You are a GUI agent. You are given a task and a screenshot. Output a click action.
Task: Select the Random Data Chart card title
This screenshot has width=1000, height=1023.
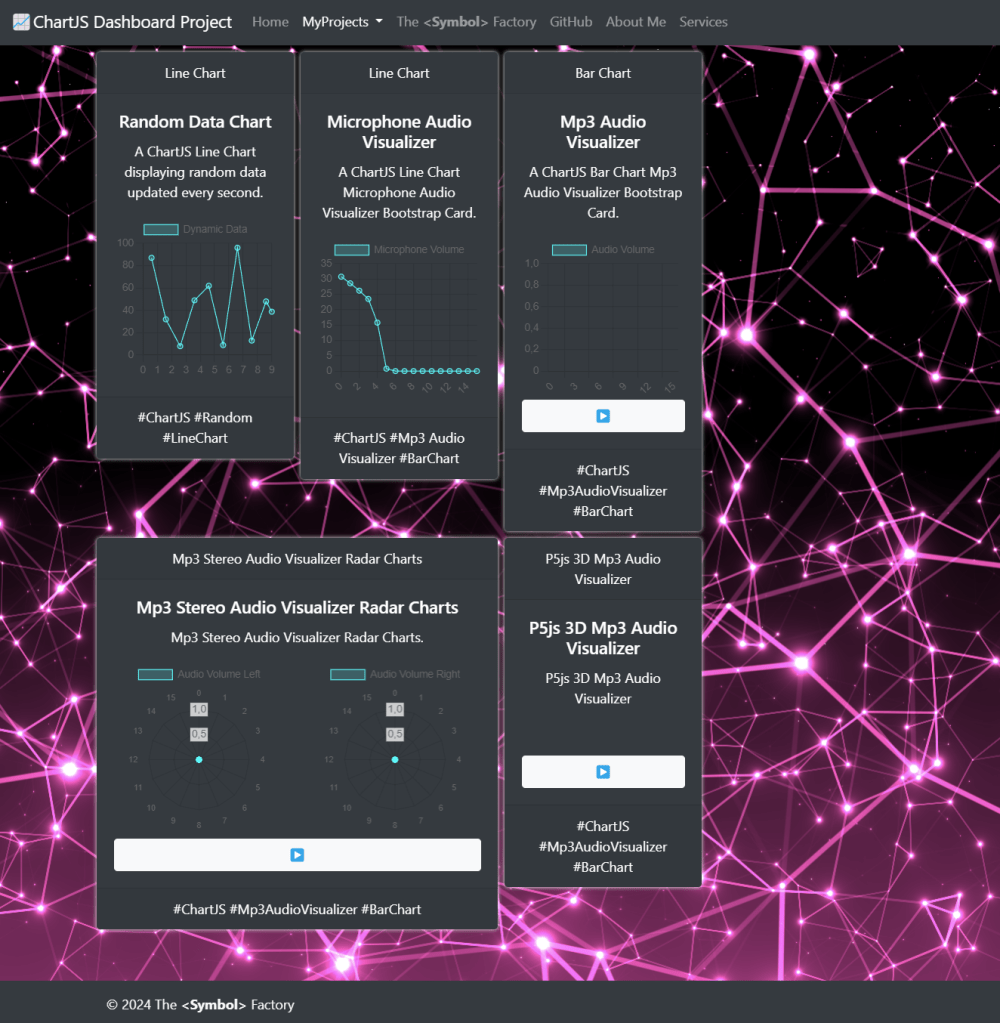point(195,122)
